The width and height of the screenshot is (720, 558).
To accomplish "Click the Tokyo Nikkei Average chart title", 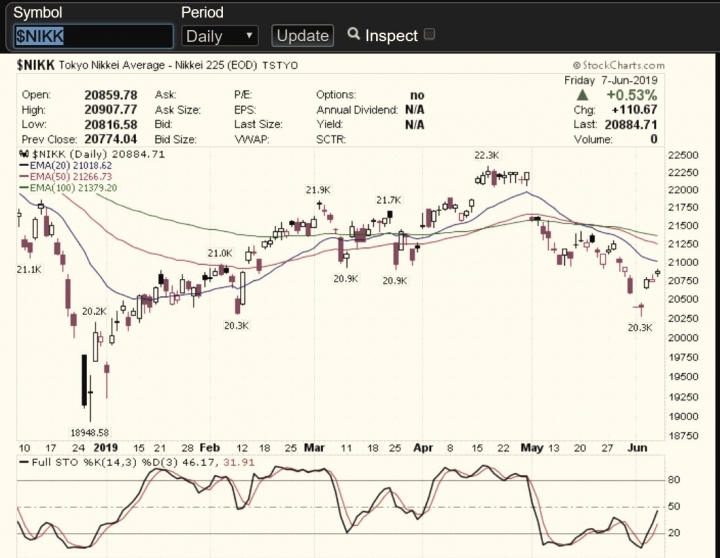I will tap(178, 65).
